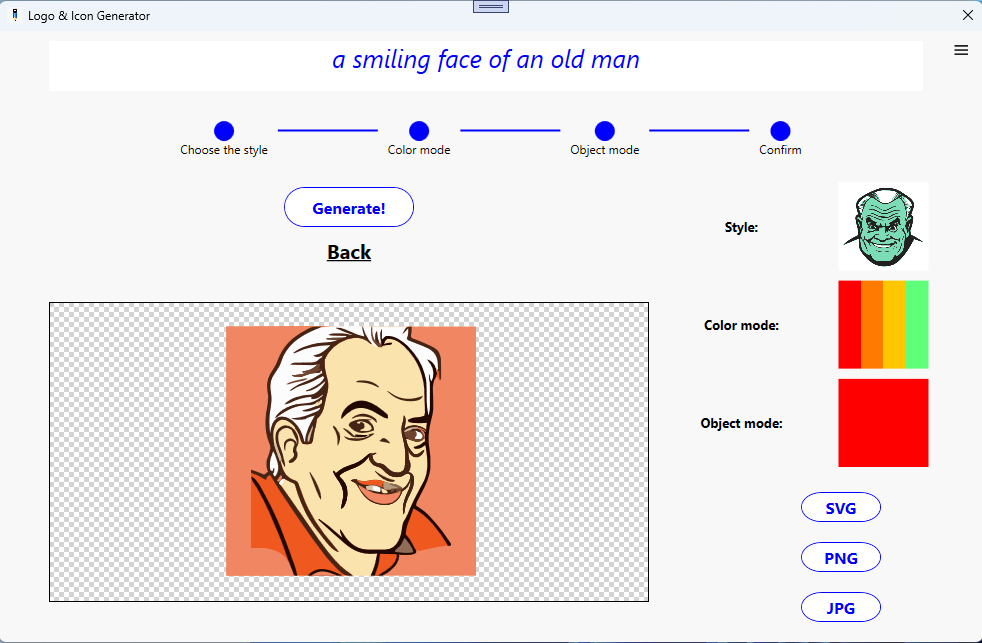Viewport: 982px width, 643px height.
Task: Click the "Object mode:" label
Action: click(x=741, y=423)
